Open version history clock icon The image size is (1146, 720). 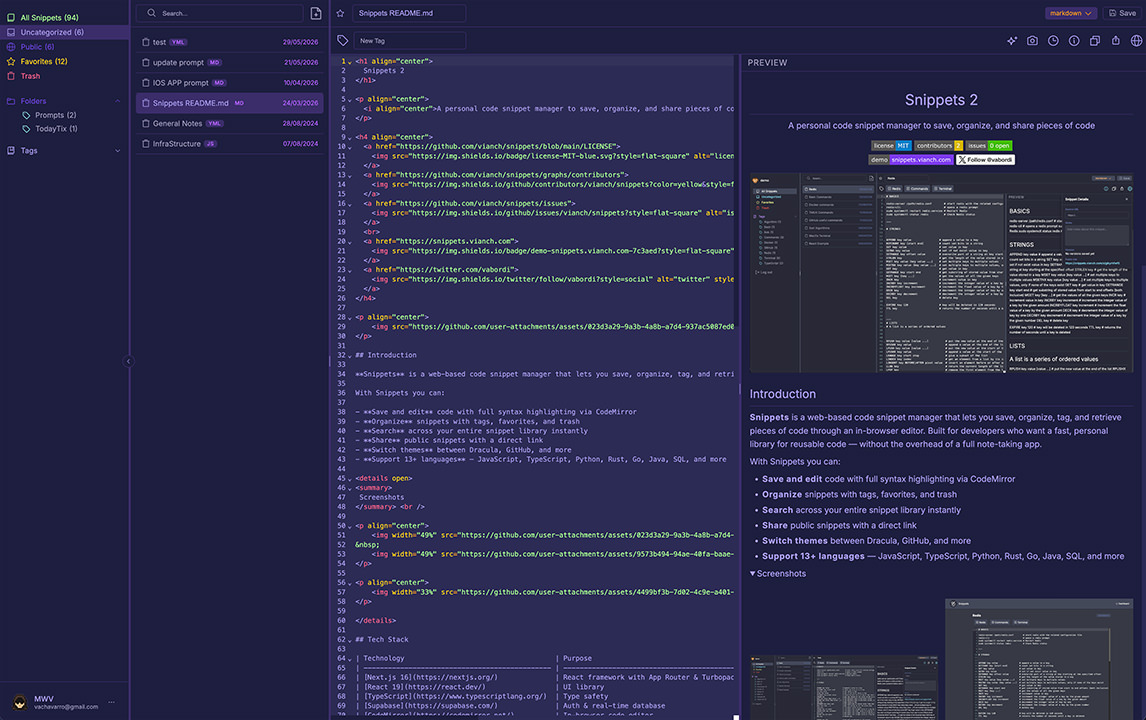(1053, 41)
